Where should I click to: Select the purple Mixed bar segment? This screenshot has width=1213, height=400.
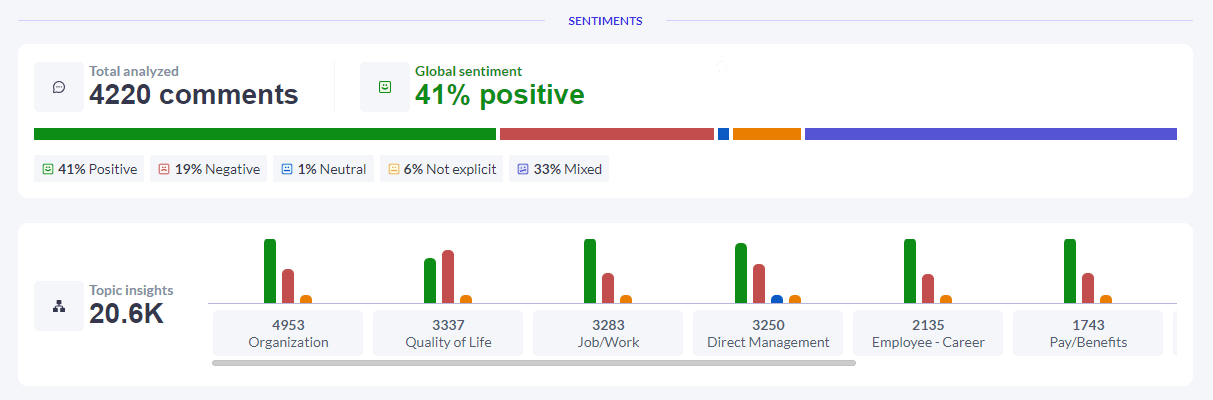tap(990, 134)
